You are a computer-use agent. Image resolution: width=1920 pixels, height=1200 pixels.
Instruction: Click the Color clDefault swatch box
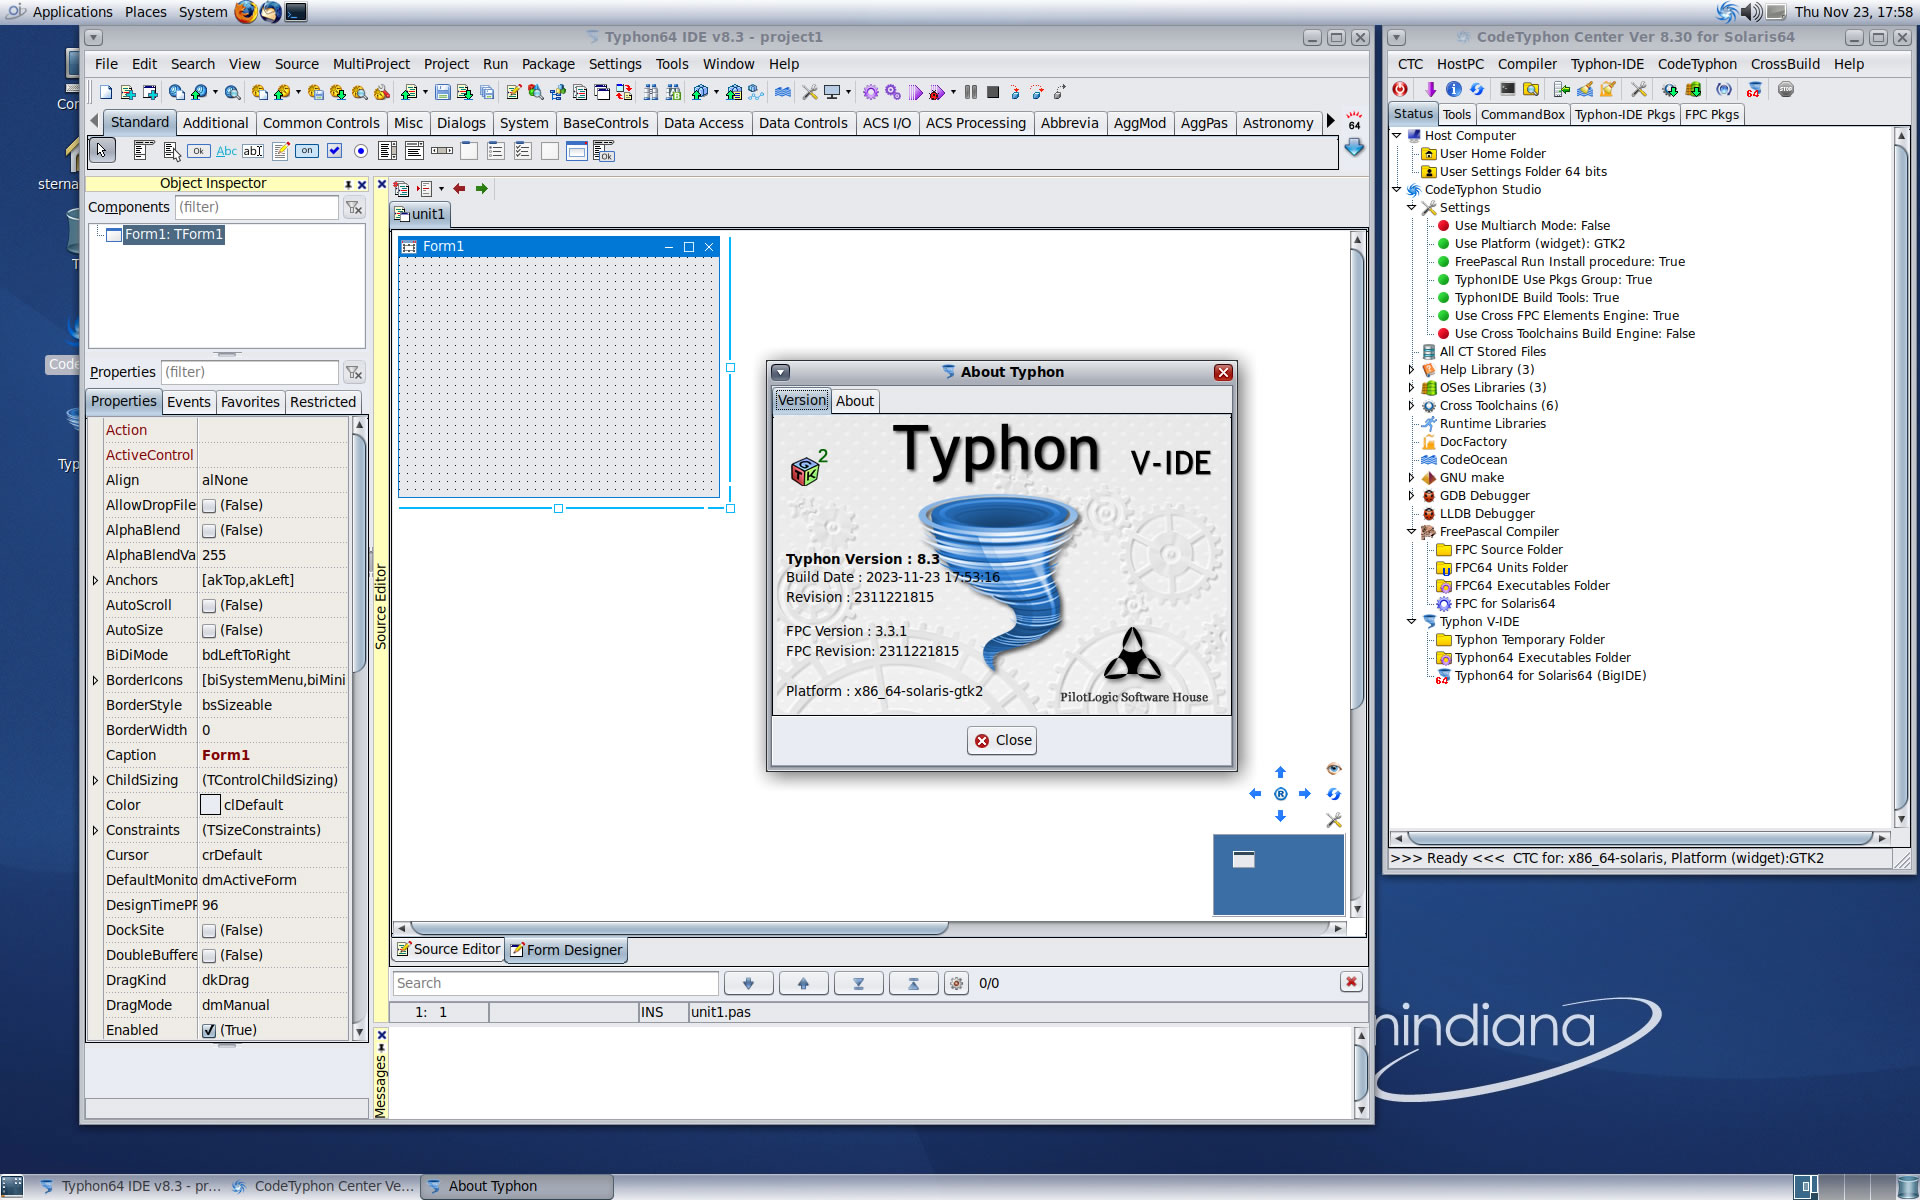[210, 805]
